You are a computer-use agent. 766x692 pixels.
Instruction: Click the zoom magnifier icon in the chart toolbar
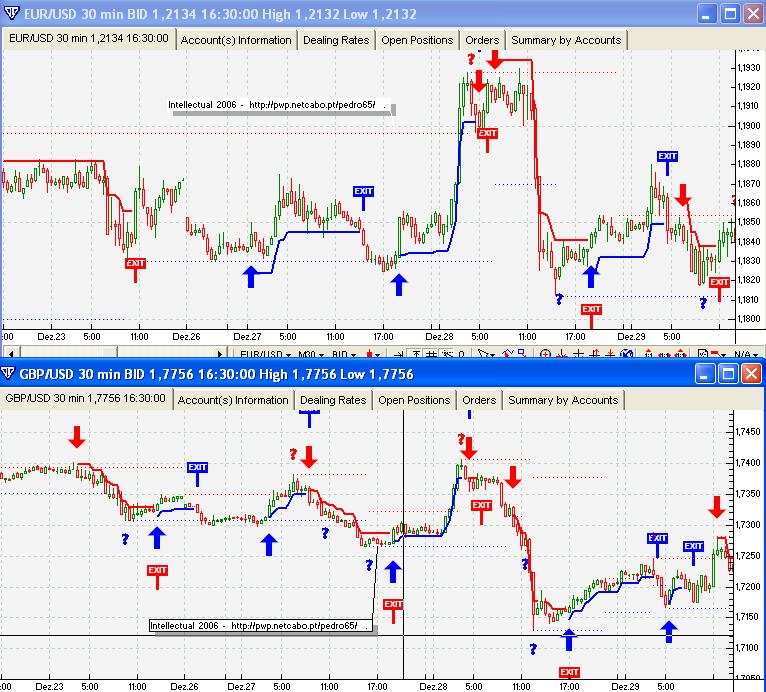545,354
